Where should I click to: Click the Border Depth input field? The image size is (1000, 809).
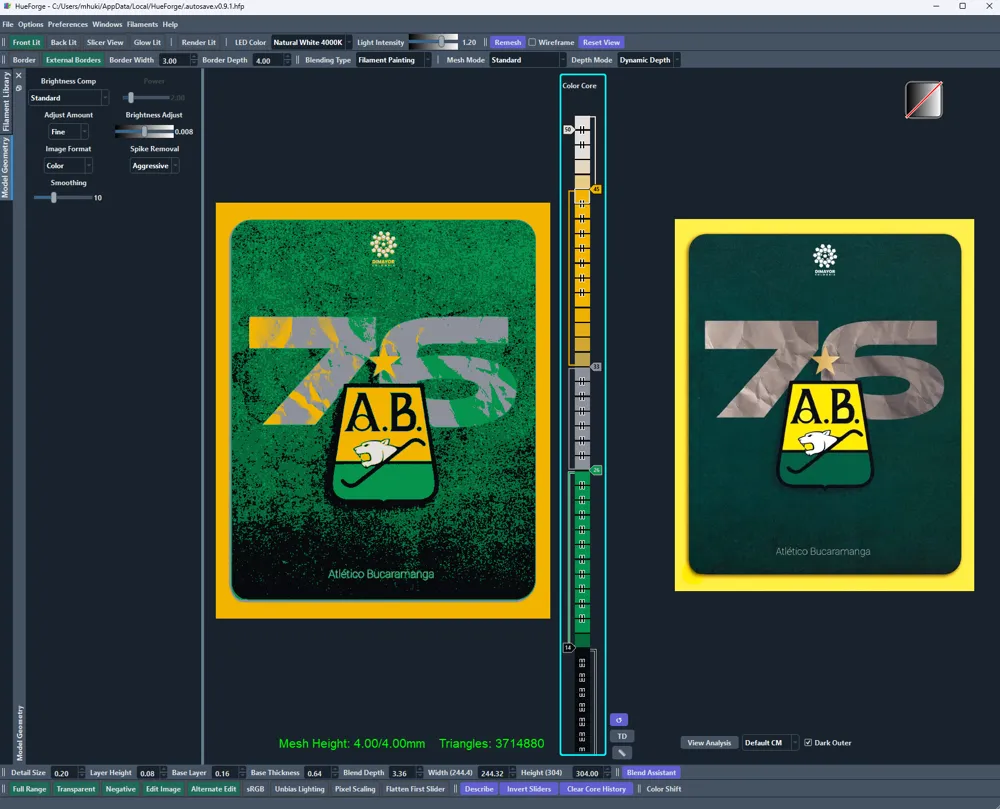click(268, 60)
